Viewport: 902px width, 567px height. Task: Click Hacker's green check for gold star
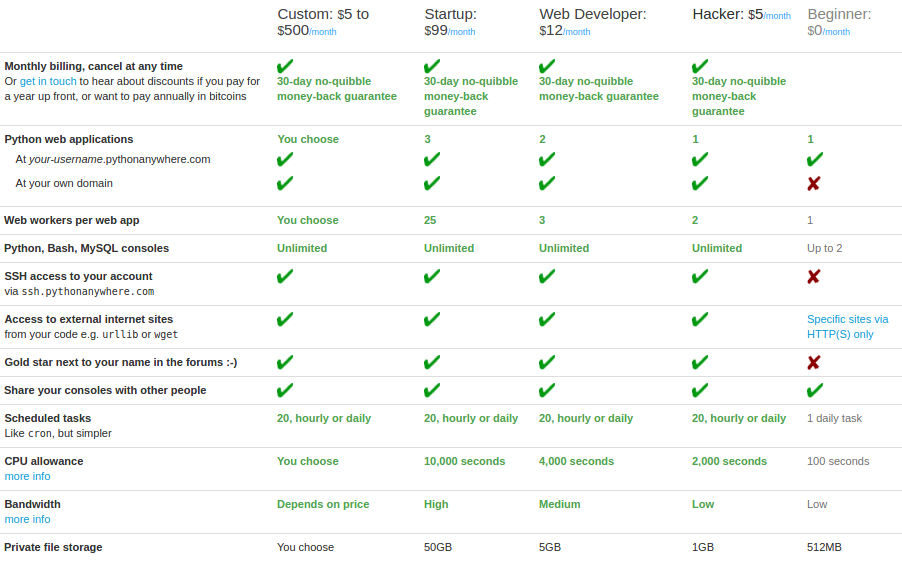click(x=700, y=362)
